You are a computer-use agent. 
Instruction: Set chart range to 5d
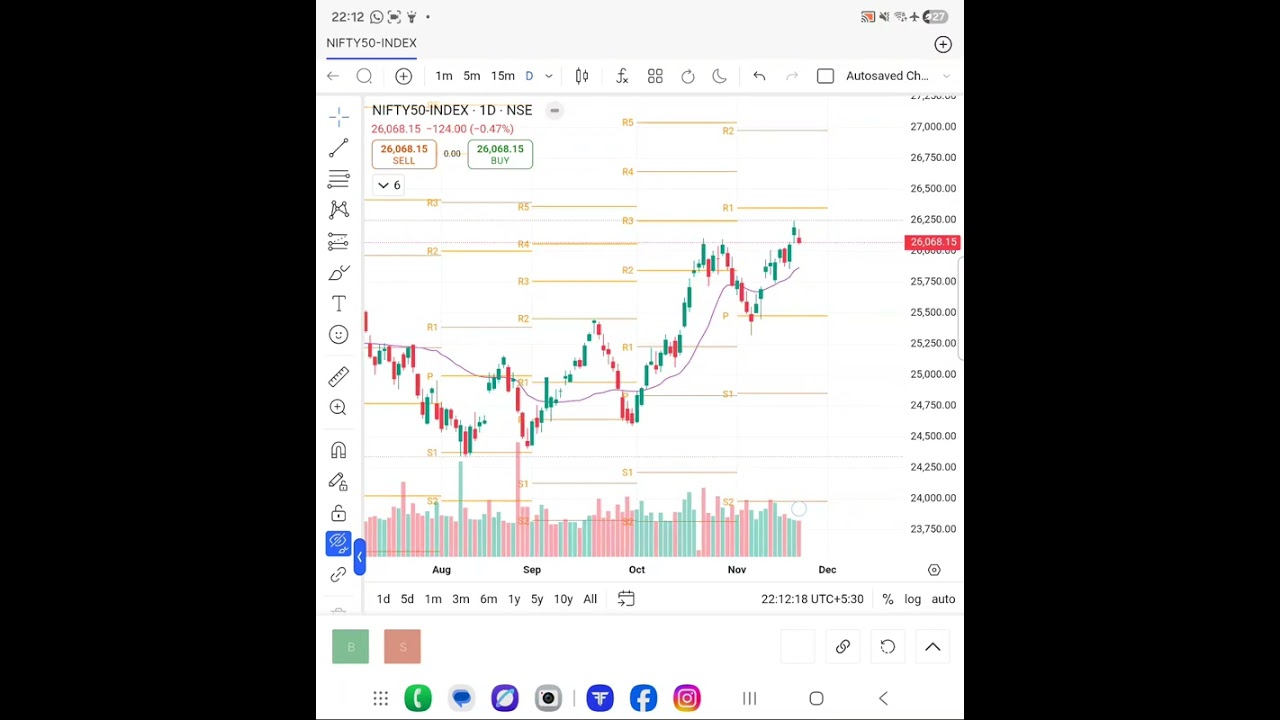coord(407,599)
